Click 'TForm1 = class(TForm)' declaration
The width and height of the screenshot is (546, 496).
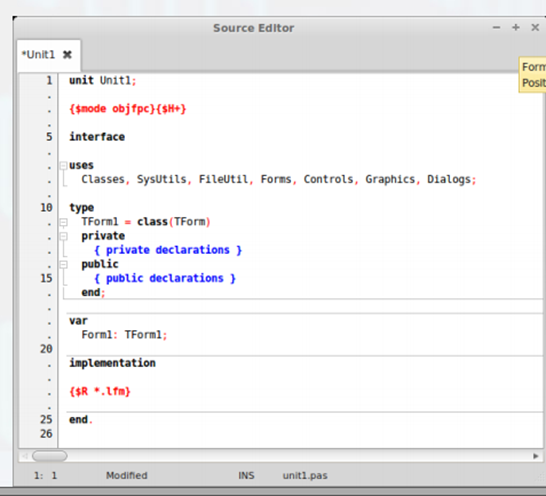[146, 222]
